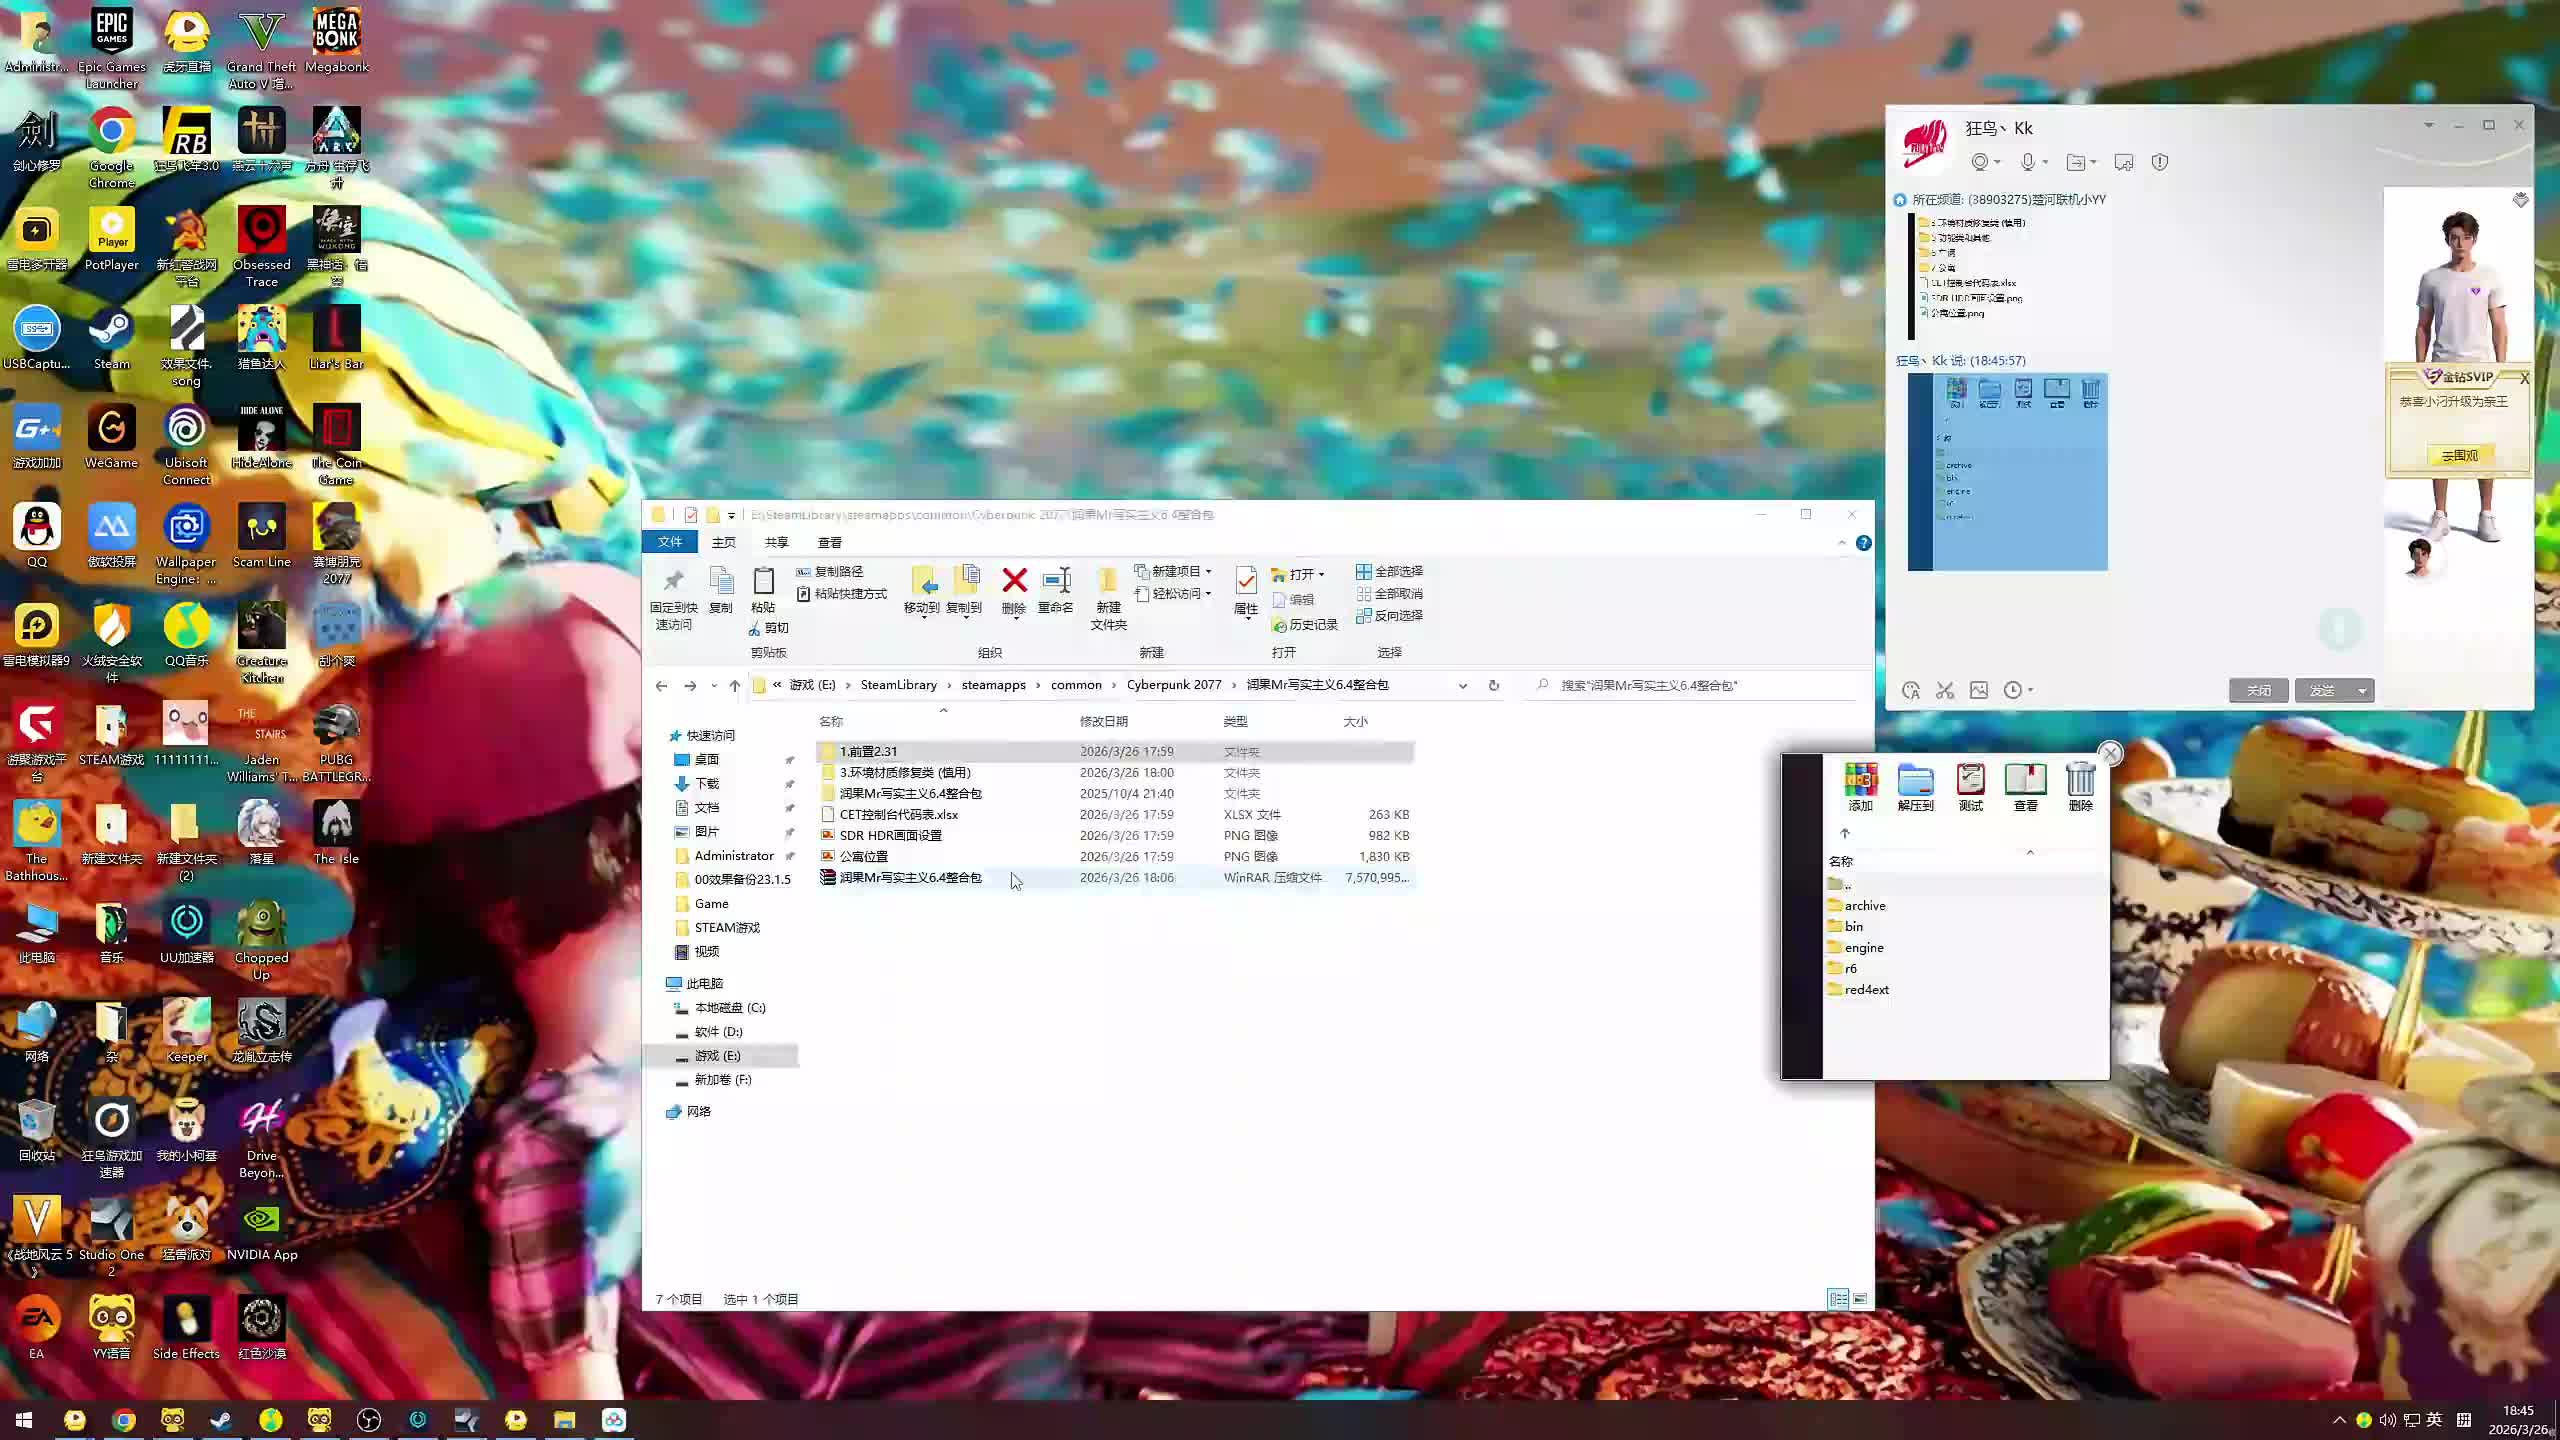Click the Pin to Quick Access icon

pyautogui.click(x=673, y=581)
